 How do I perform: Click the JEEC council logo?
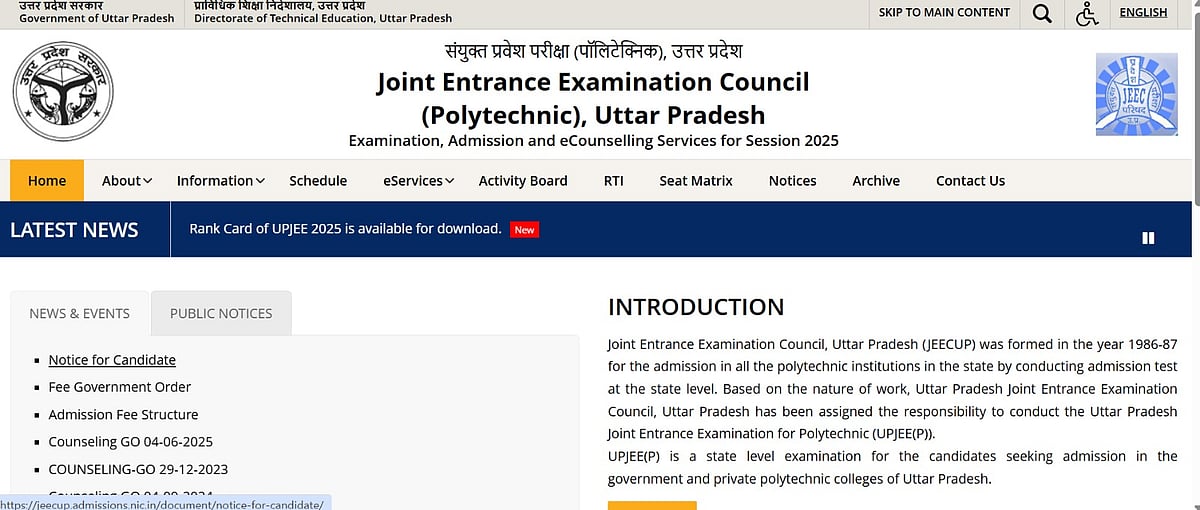click(1136, 95)
